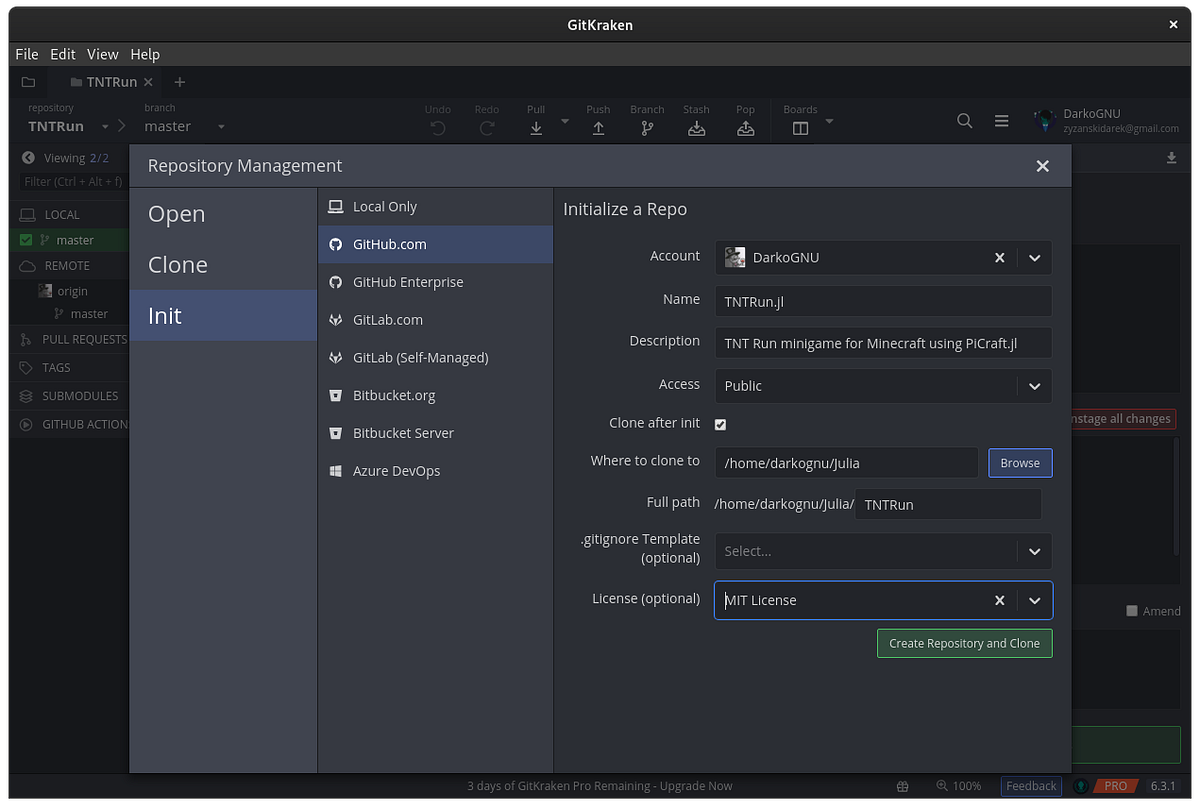Adjust the 100% zoom level control
The height and width of the screenshot is (807, 1200).
(x=959, y=786)
